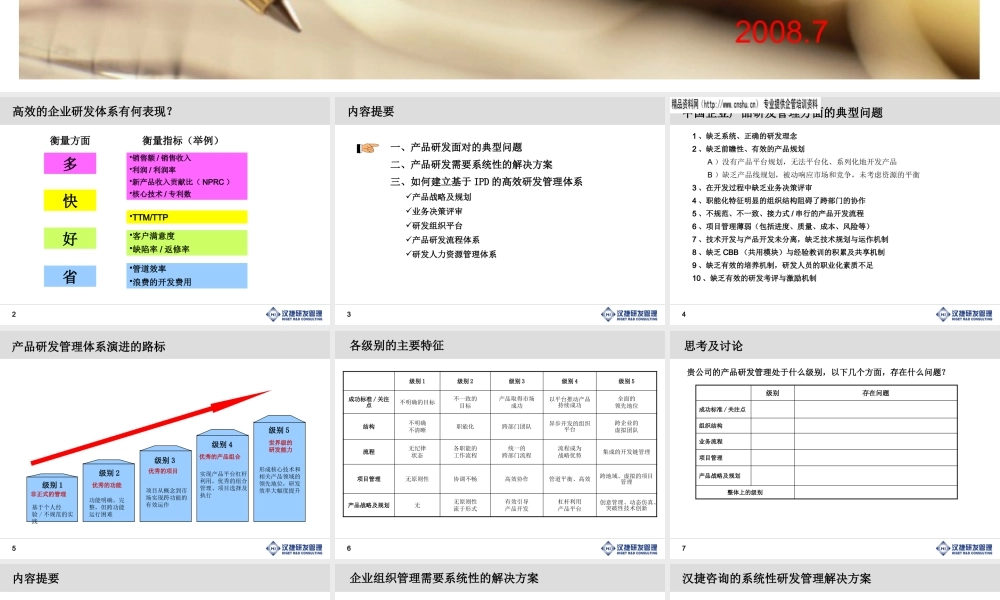This screenshot has width=1000, height=600.
Task: Select the magenta 多 box
Action: coord(70,164)
